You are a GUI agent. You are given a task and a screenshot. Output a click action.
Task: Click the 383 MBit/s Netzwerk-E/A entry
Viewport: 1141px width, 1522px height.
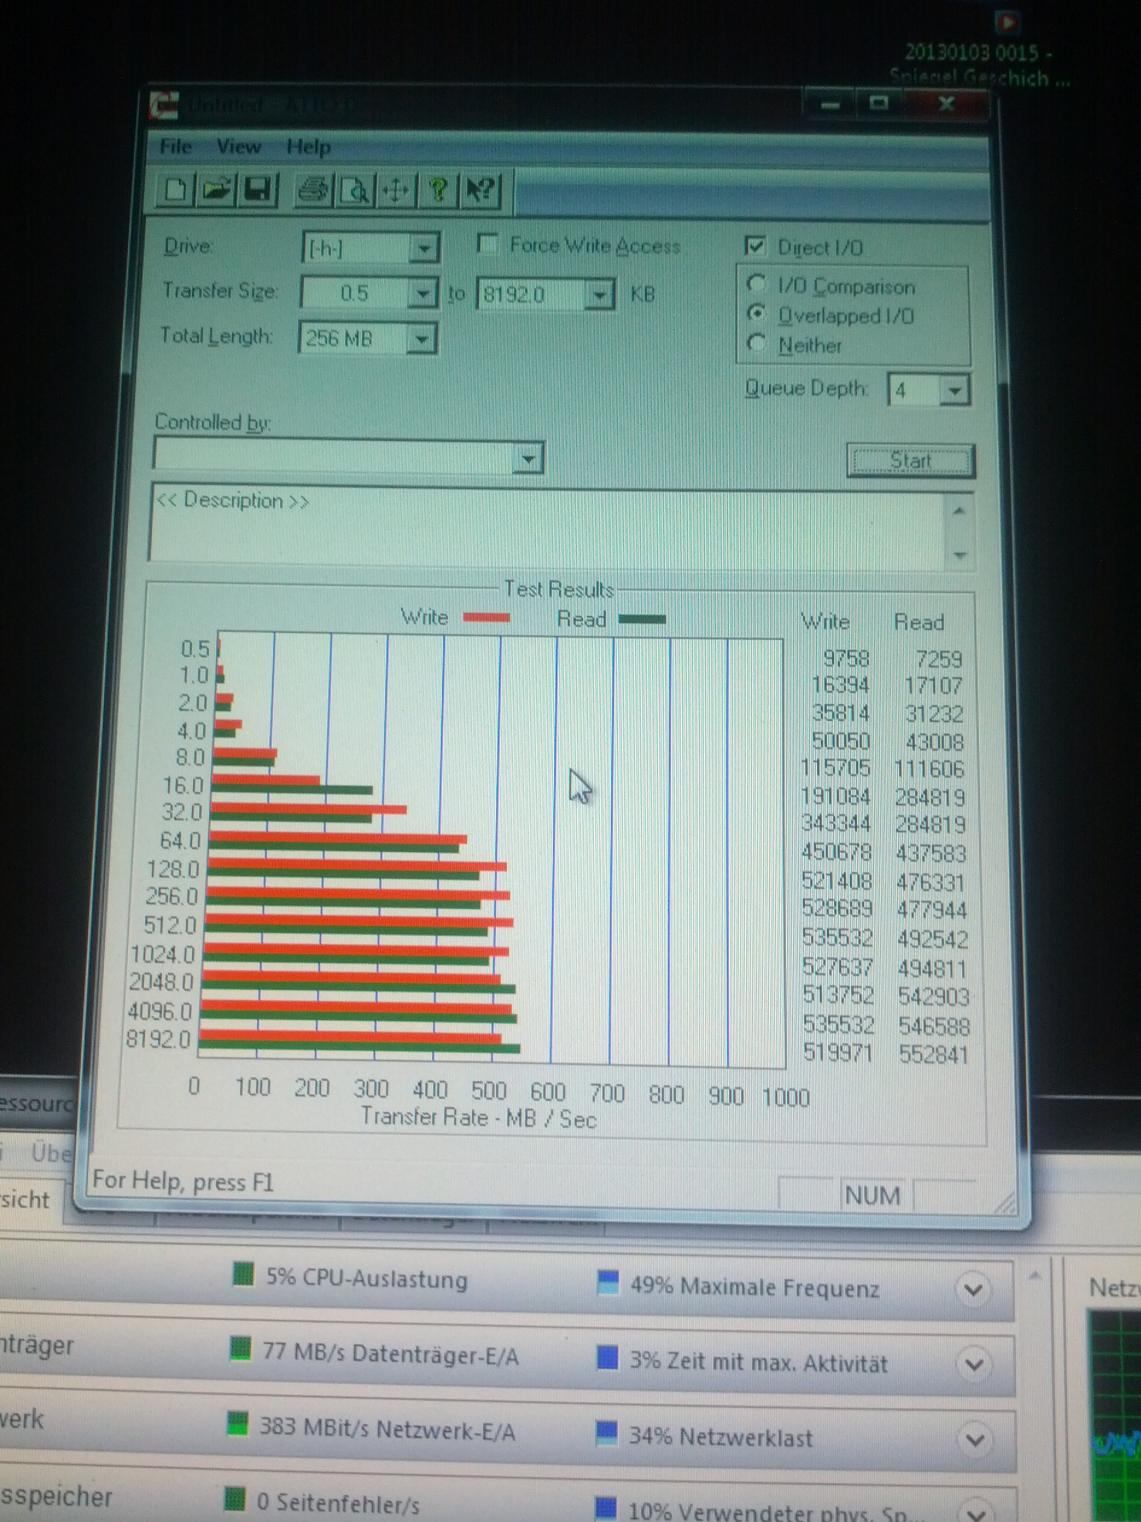point(387,1428)
